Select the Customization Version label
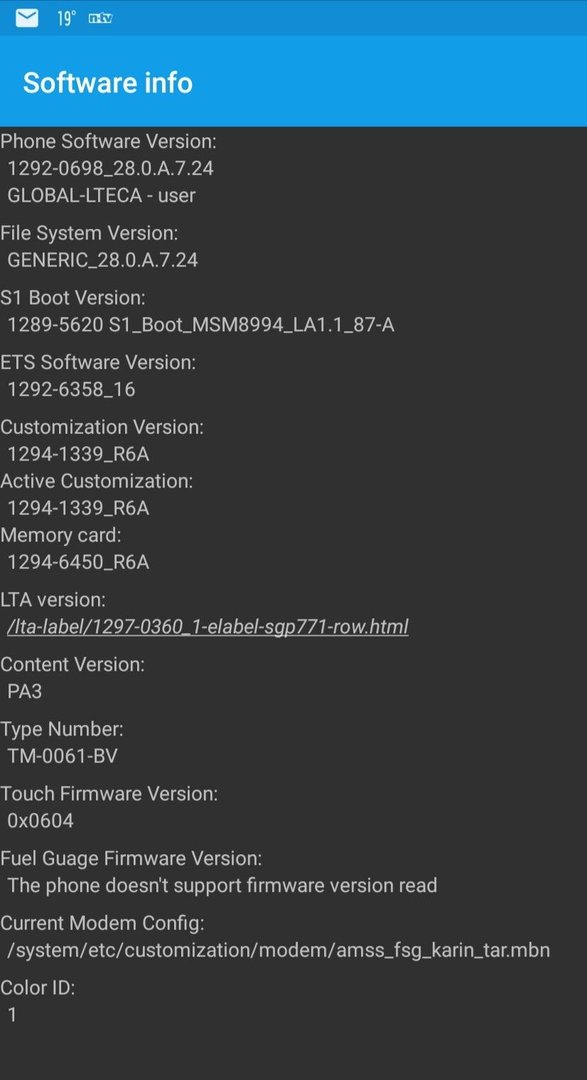587x1080 pixels. click(x=102, y=427)
